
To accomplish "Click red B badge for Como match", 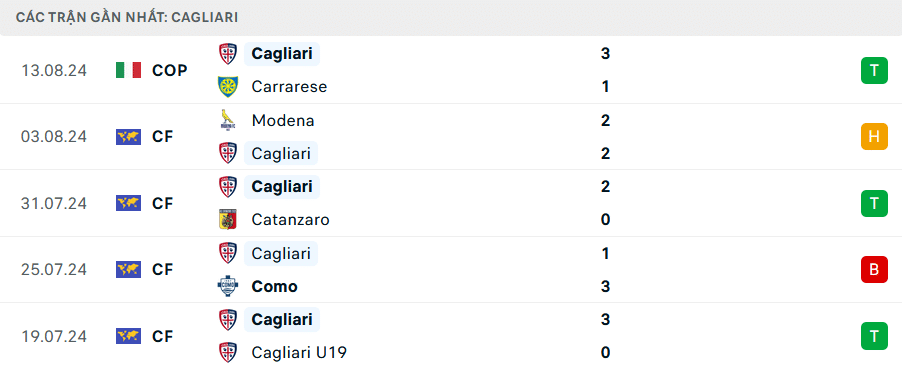I will (874, 270).
